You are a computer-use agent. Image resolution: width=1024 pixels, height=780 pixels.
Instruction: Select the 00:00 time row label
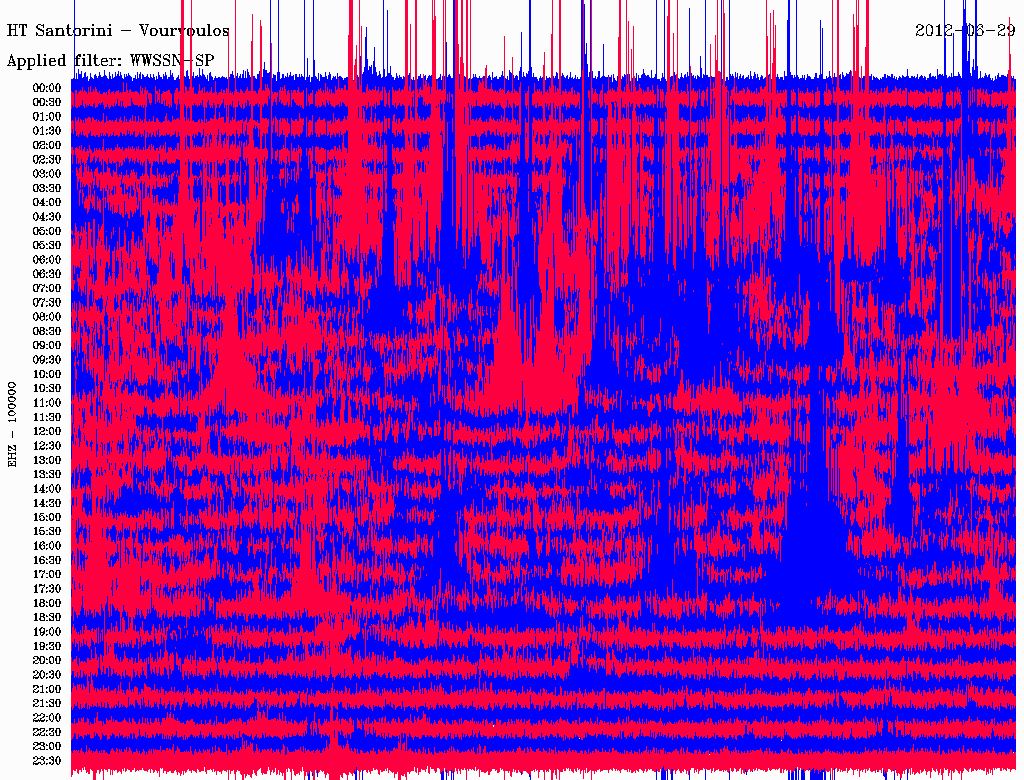[x=47, y=88]
